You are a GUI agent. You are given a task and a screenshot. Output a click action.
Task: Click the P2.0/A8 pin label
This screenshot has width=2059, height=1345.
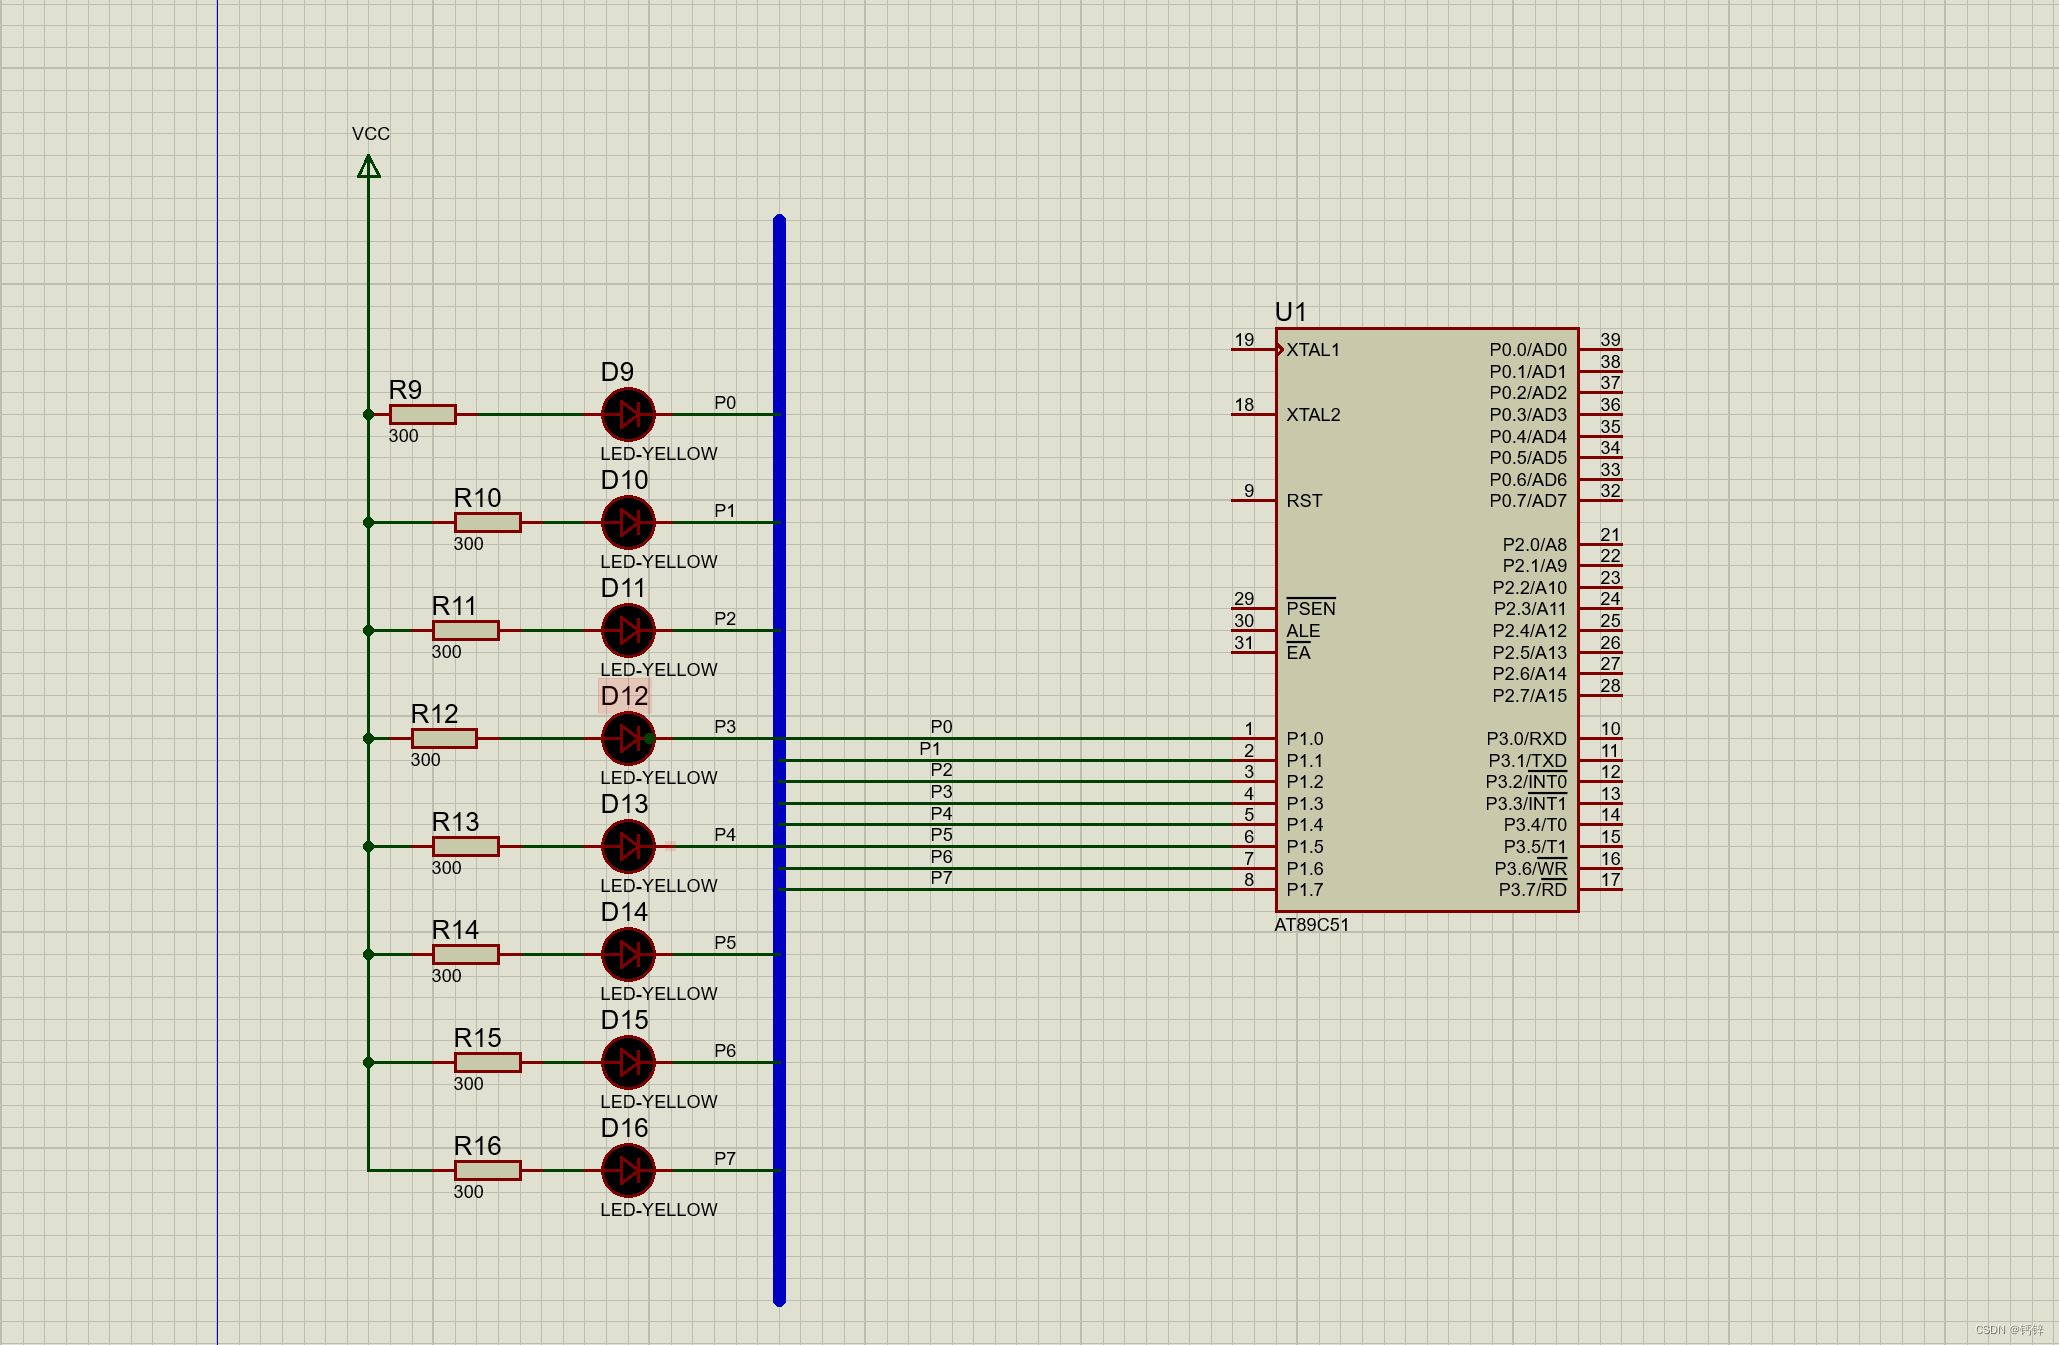click(x=1535, y=545)
